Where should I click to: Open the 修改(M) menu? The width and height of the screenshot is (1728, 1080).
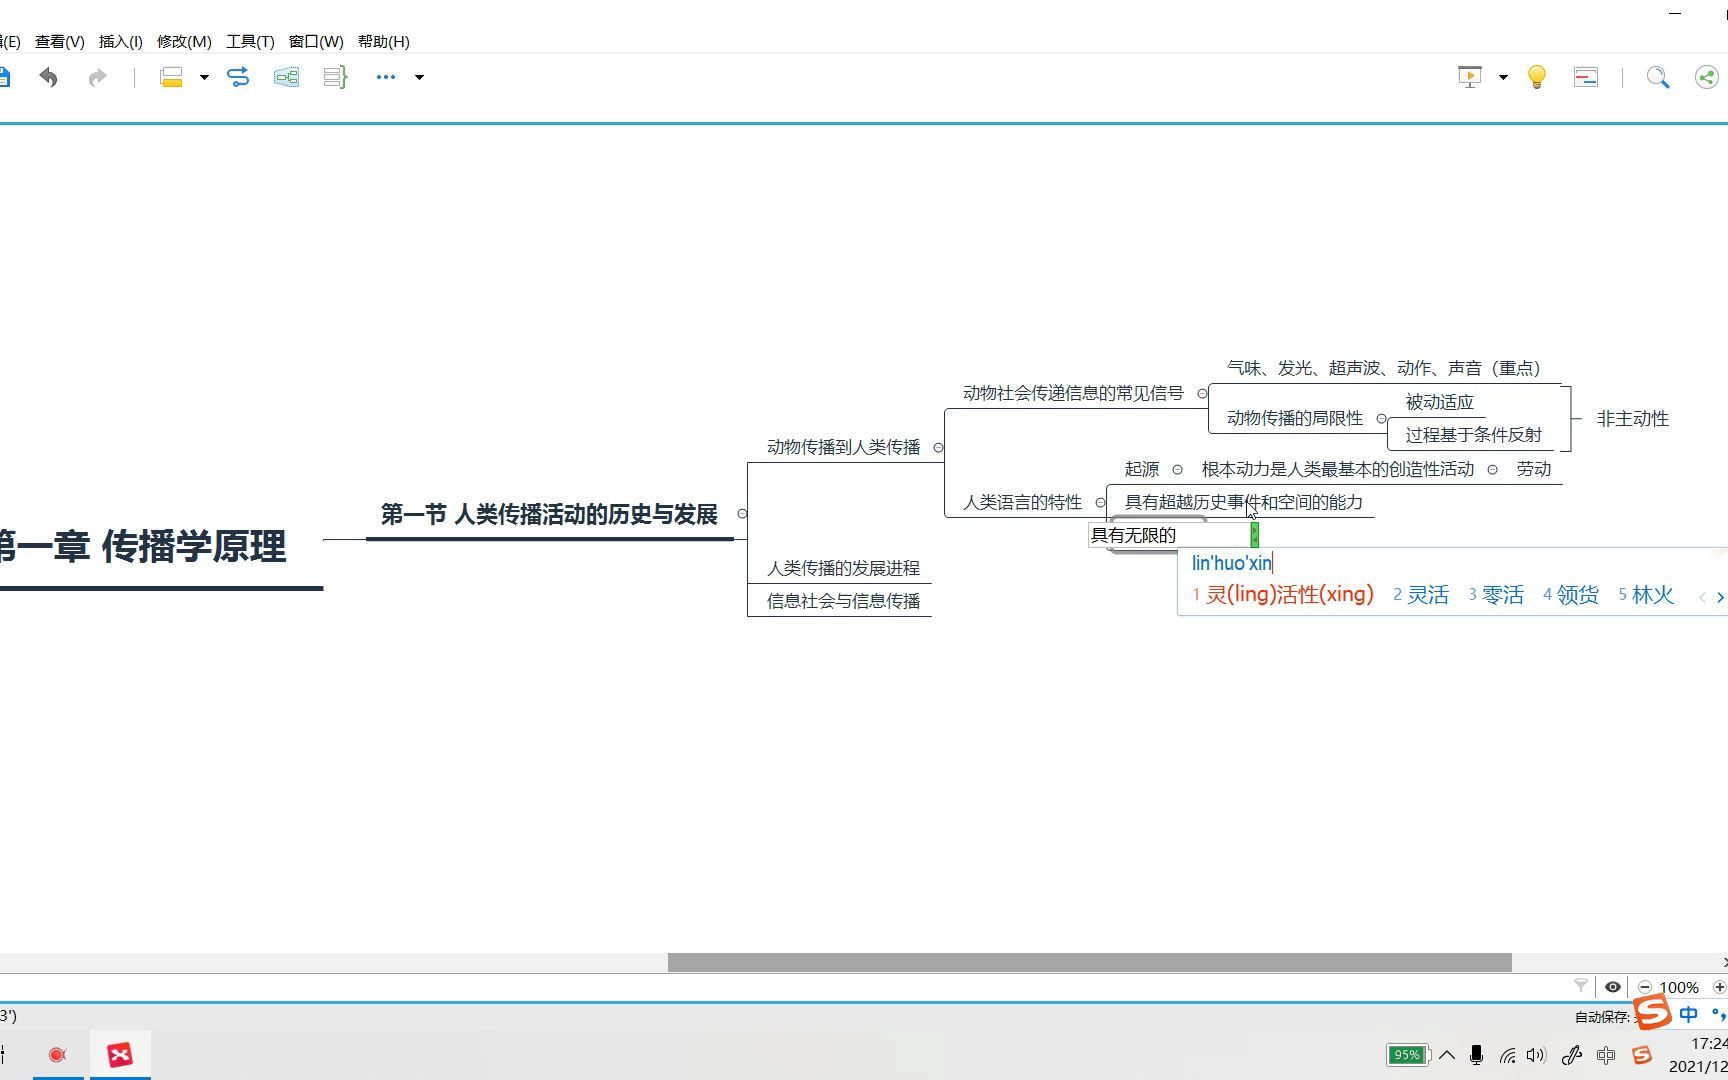pos(184,41)
